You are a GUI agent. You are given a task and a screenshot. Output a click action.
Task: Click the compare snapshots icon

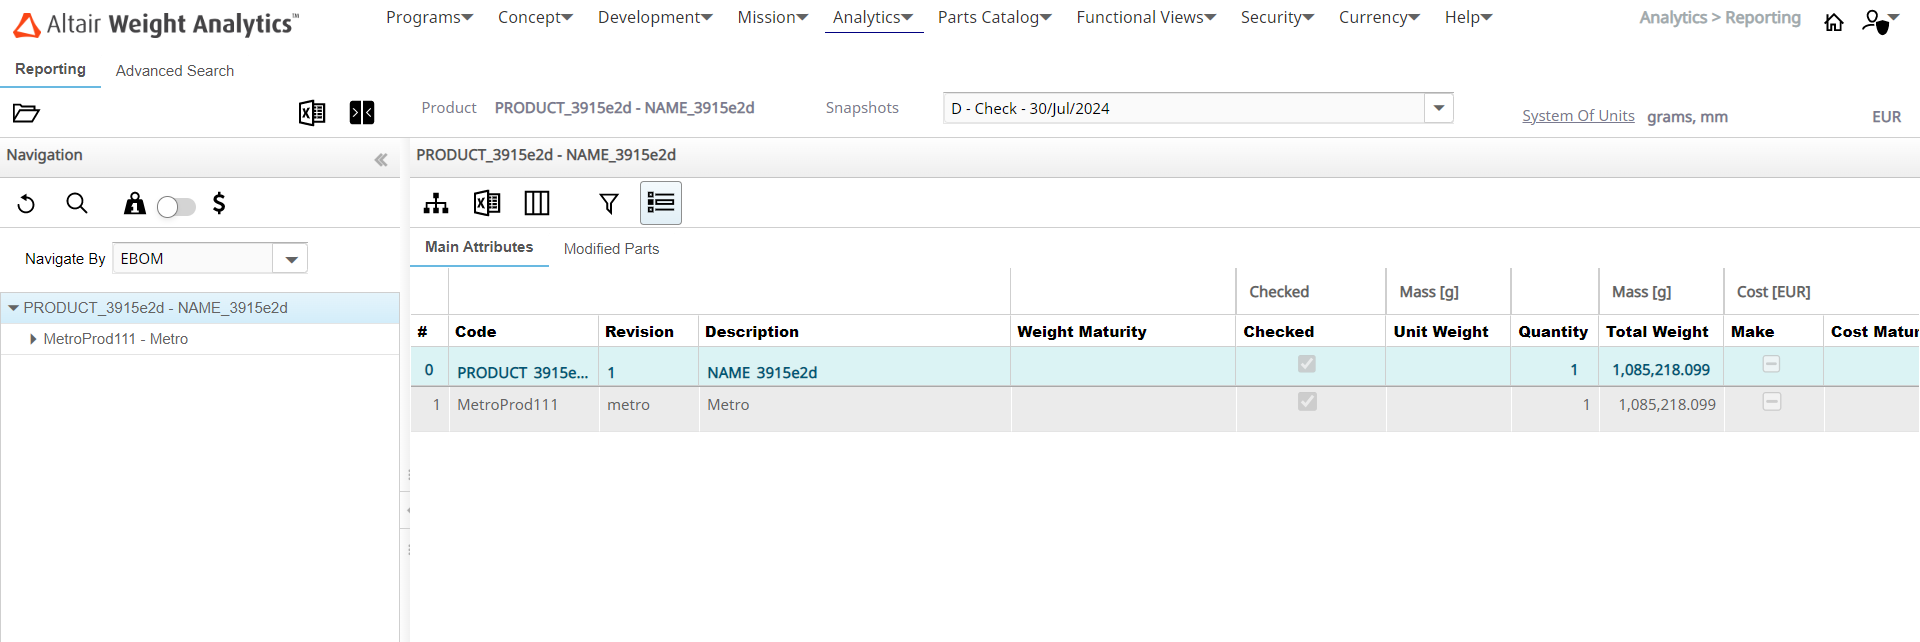pos(362,113)
